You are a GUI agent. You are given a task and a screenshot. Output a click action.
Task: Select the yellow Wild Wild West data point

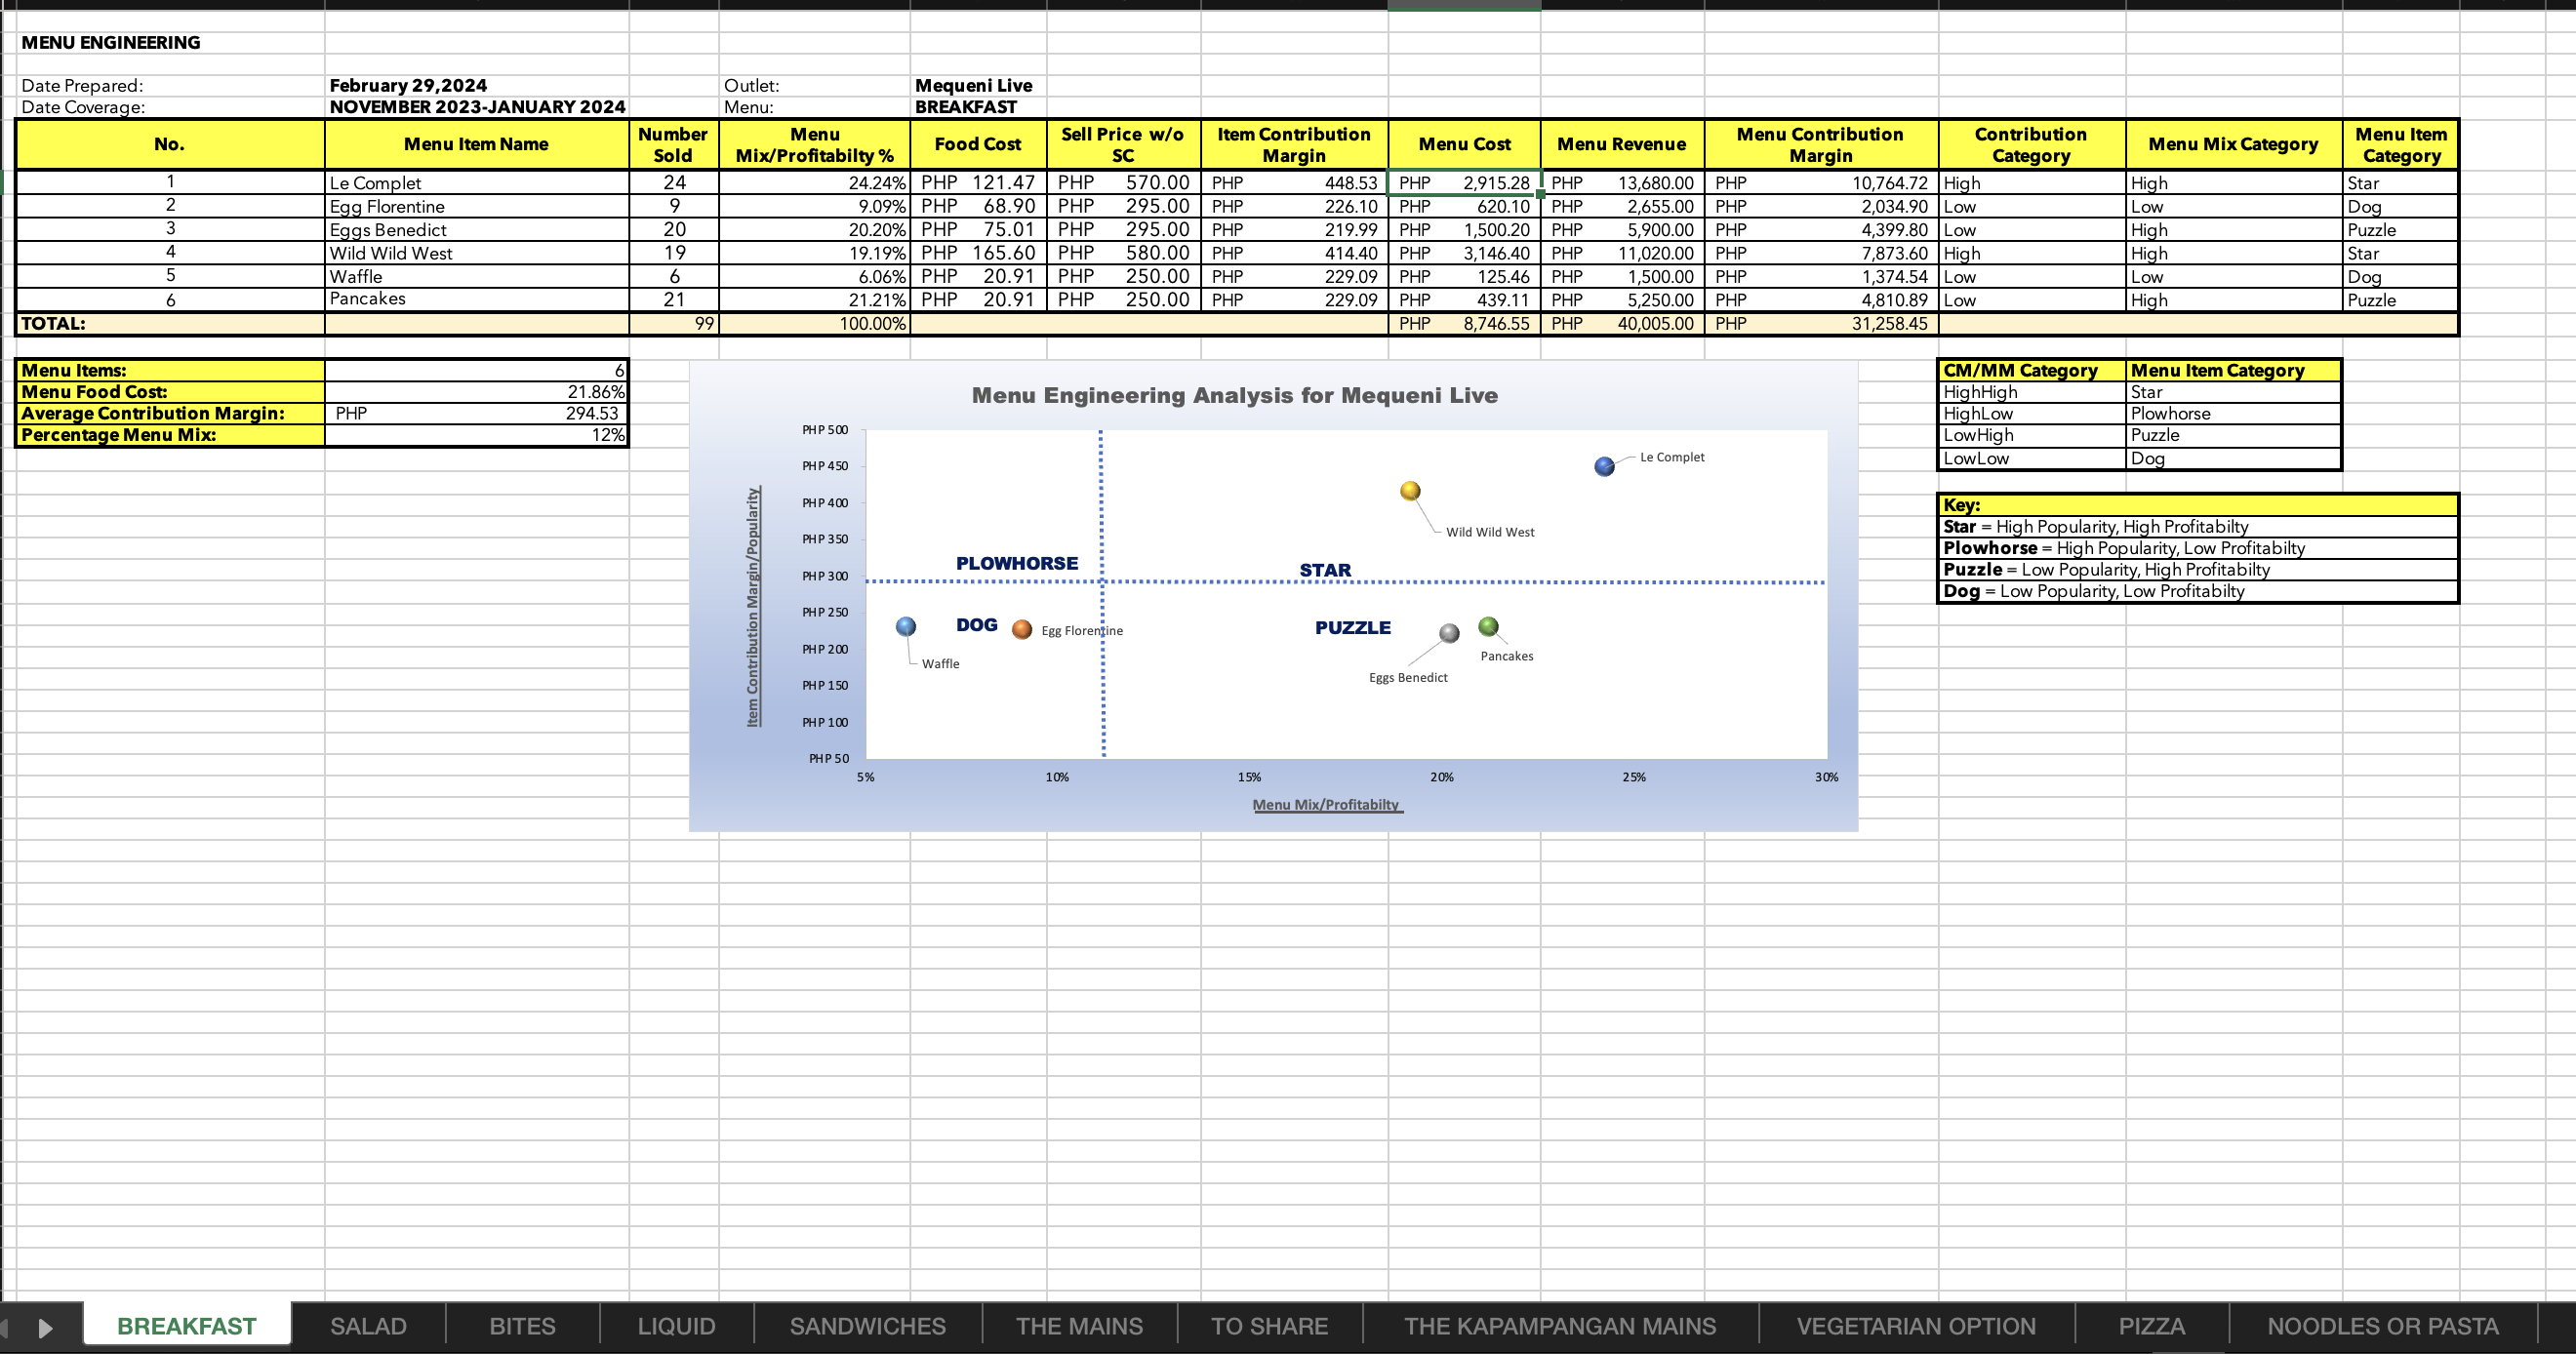coord(1410,490)
